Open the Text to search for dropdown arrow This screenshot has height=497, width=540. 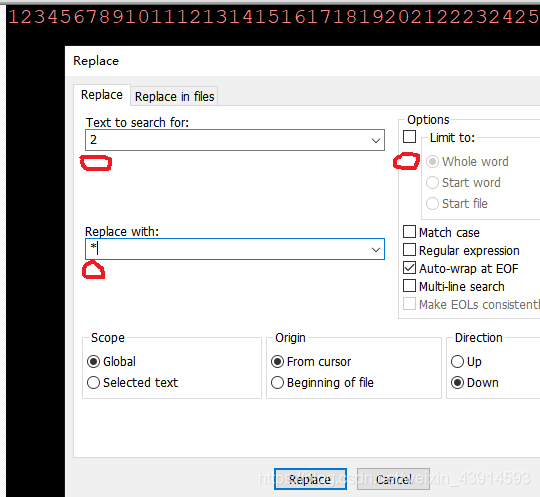pyautogui.click(x=376, y=140)
